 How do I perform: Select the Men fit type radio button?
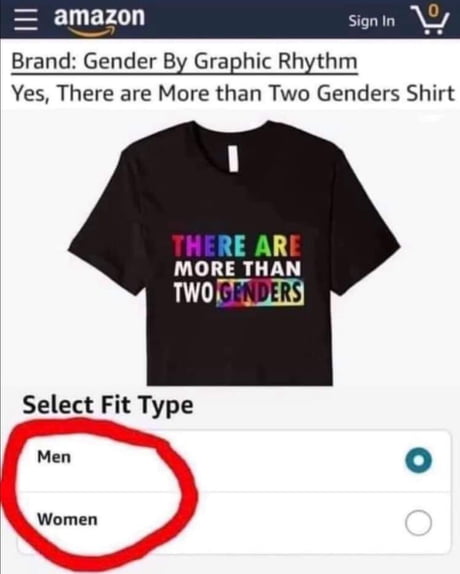(x=418, y=460)
